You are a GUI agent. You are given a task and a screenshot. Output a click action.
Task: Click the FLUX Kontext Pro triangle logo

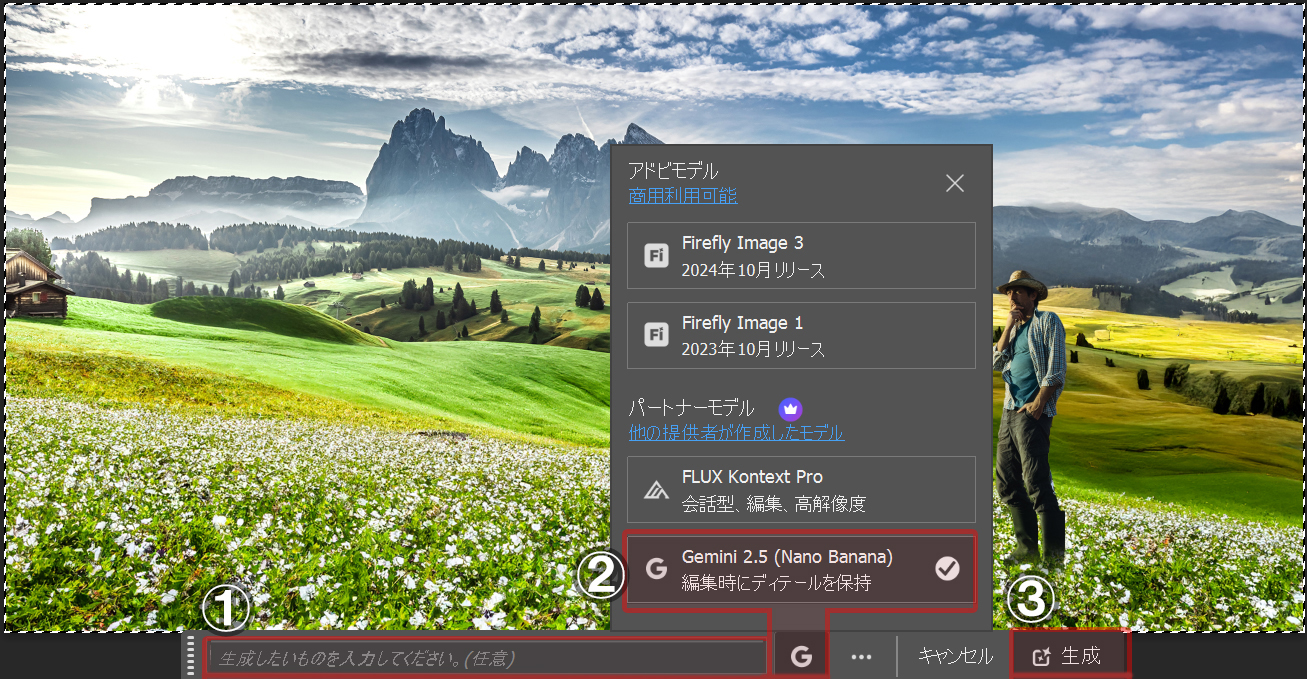point(656,490)
